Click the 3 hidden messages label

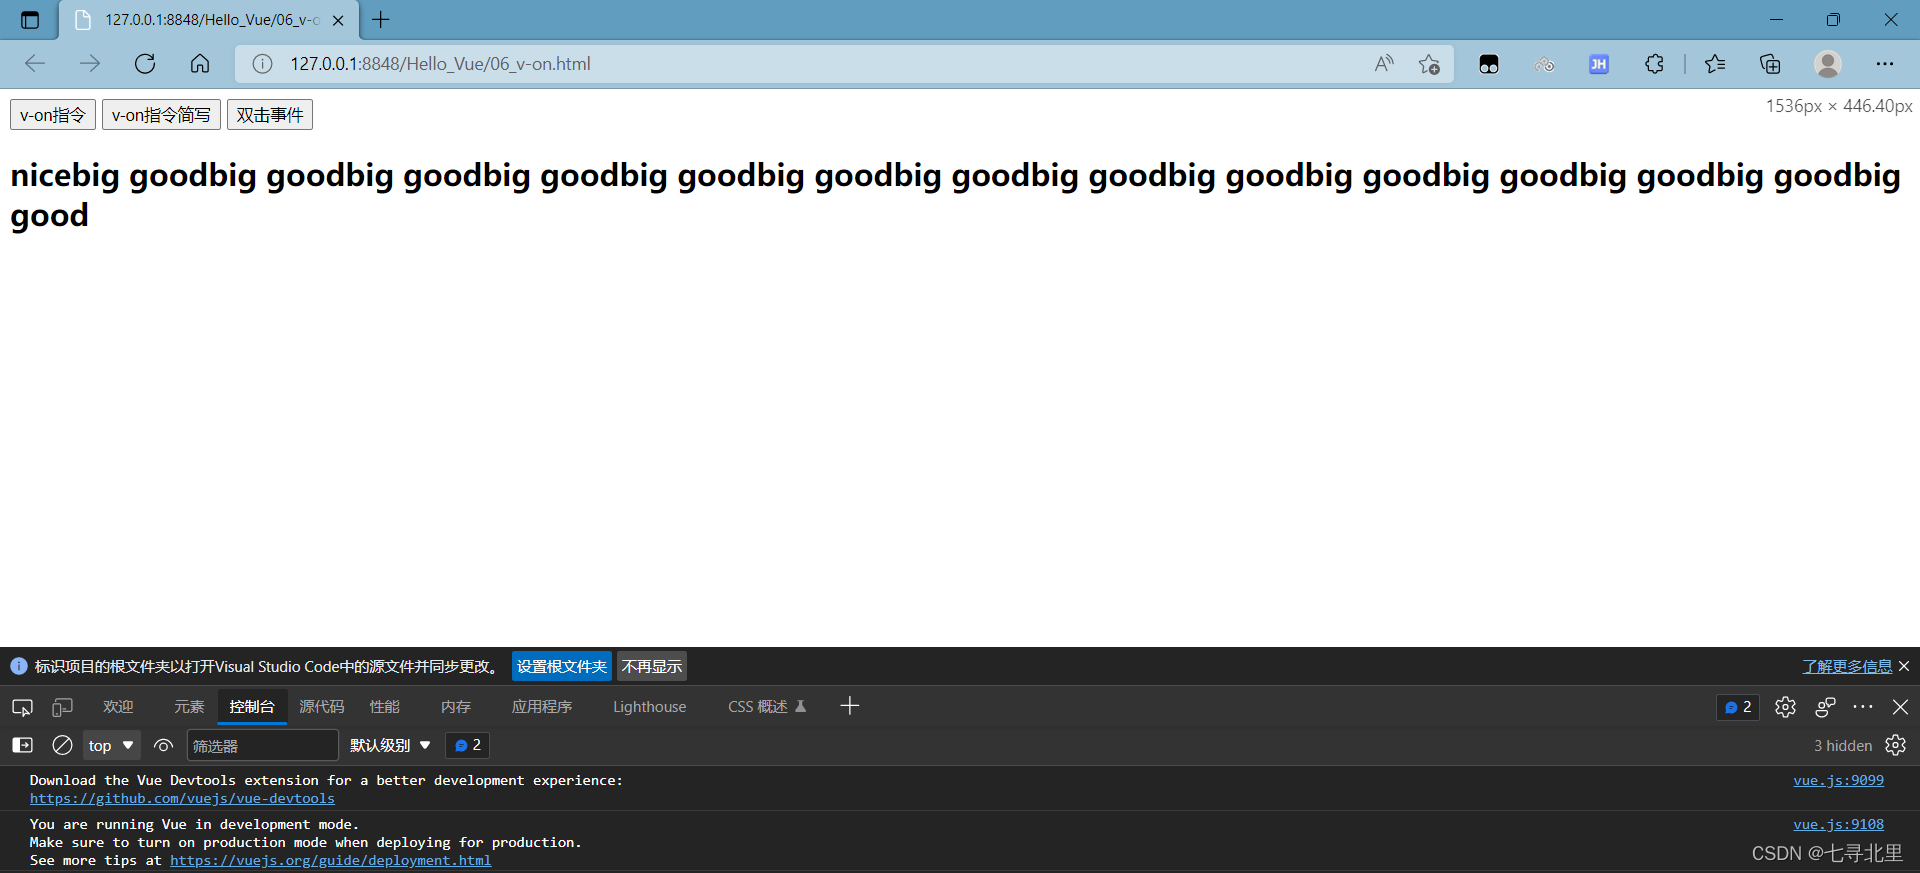1843,746
